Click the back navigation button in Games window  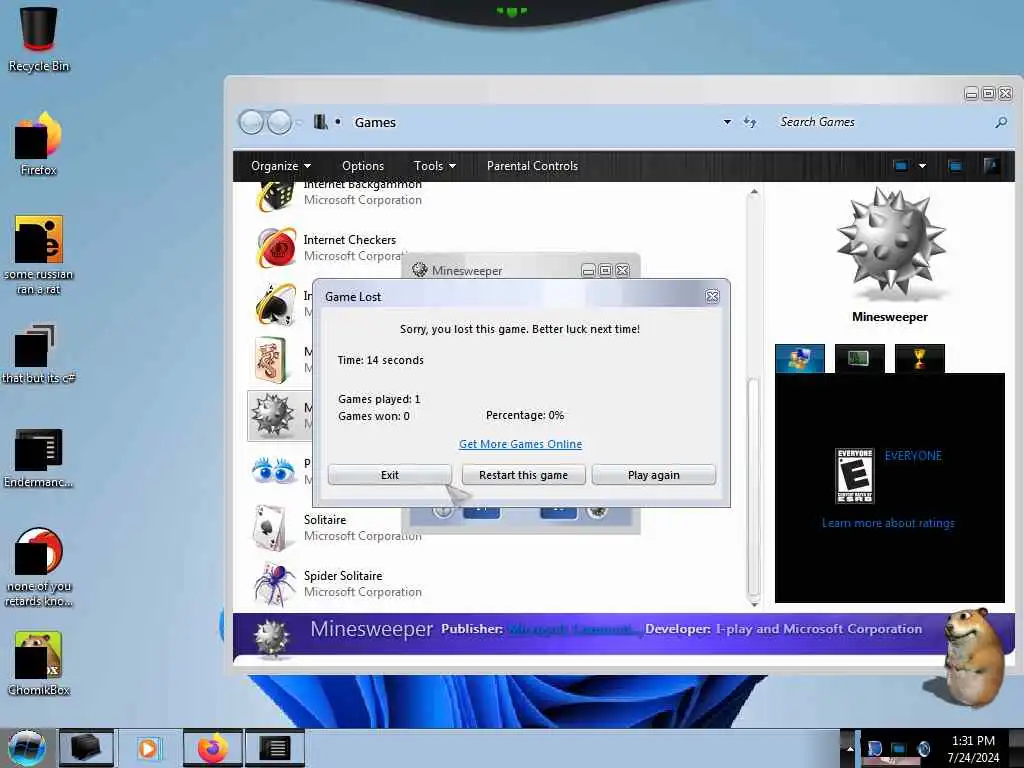[251, 122]
